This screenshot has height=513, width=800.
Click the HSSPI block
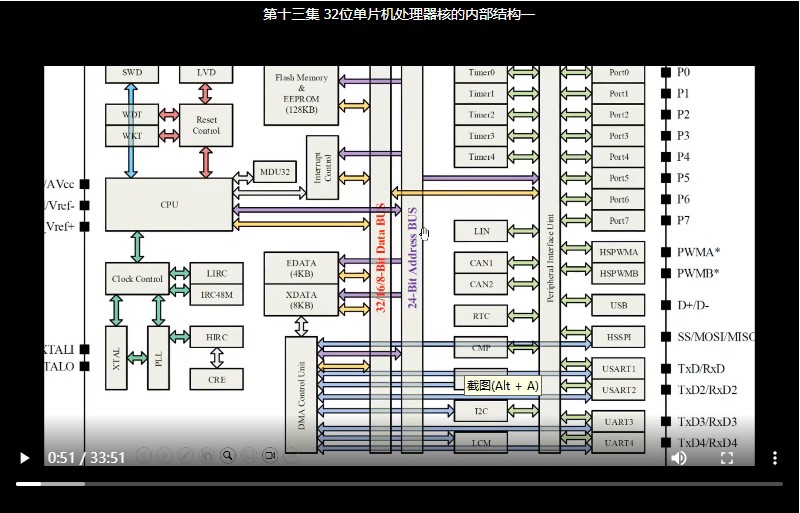coord(618,337)
